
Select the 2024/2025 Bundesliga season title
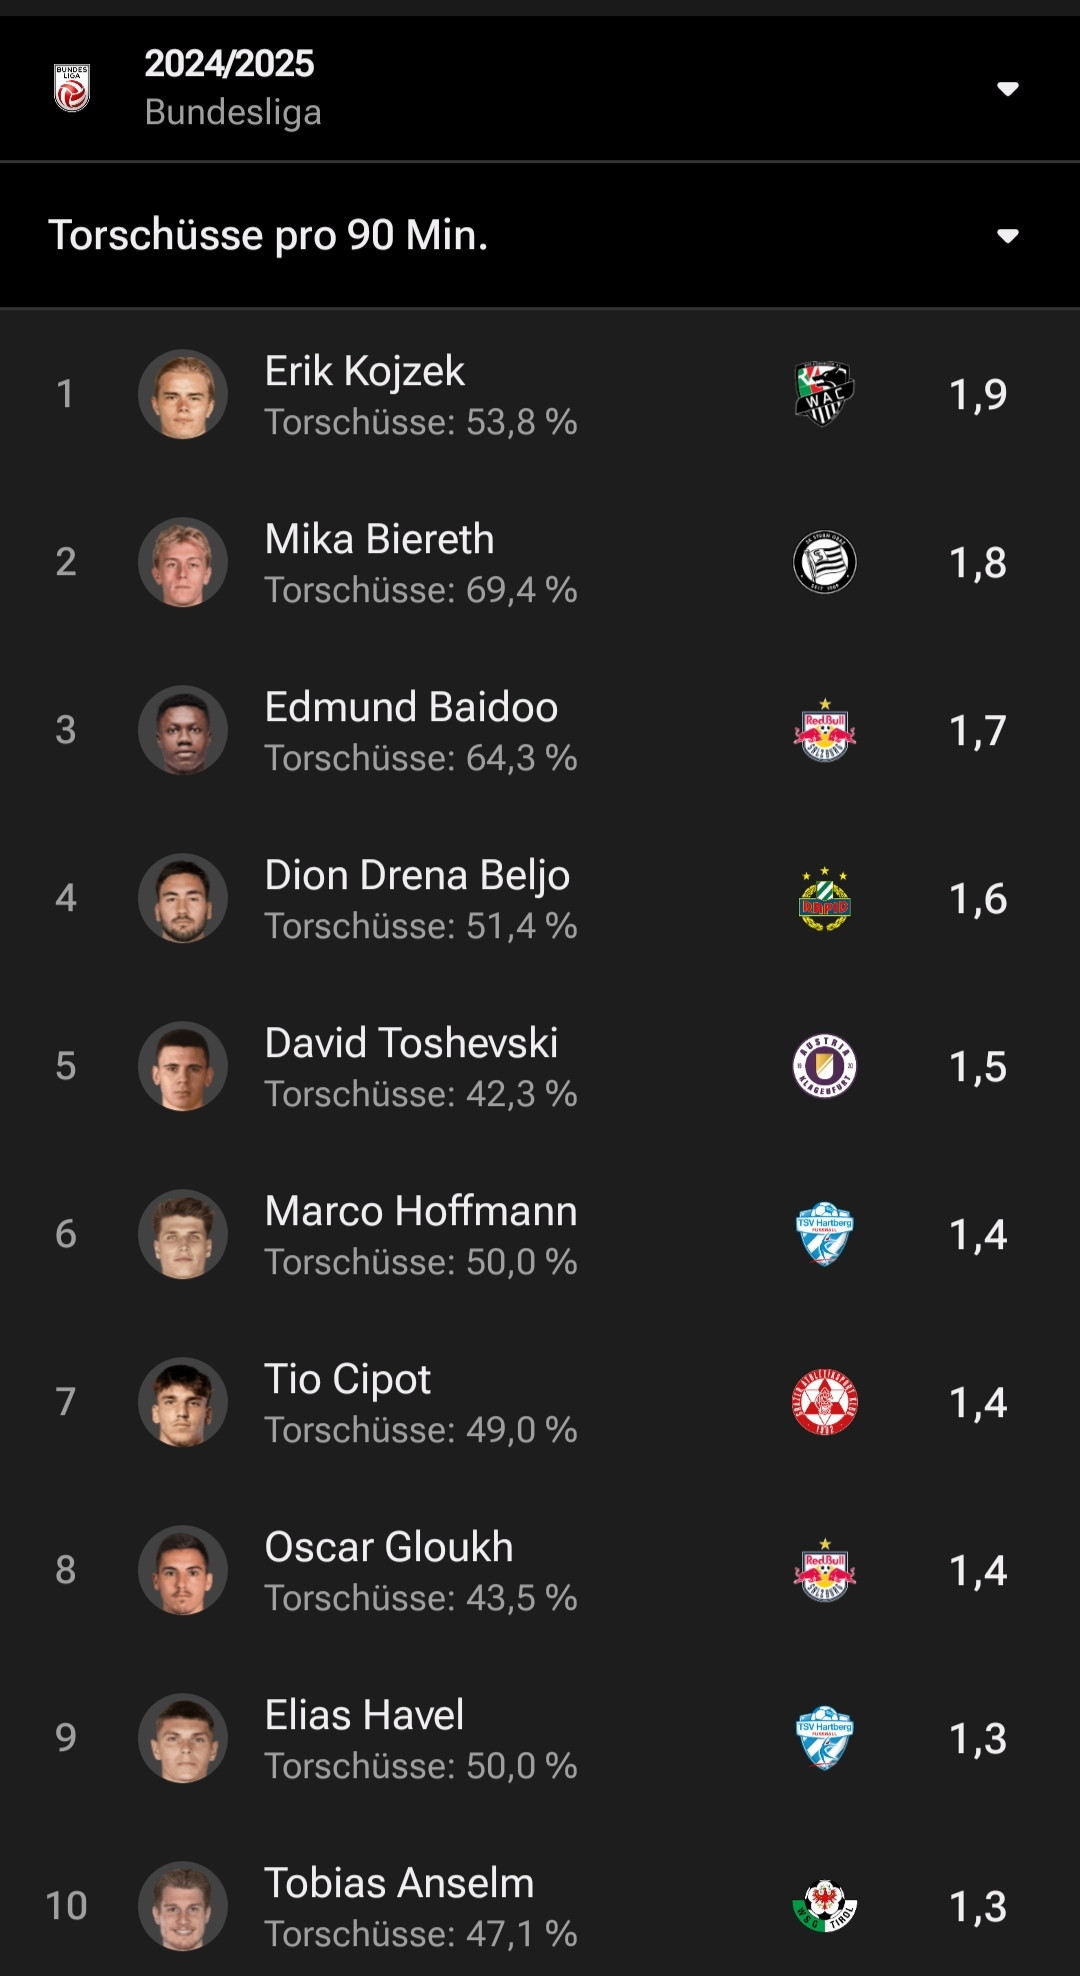pyautogui.click(x=230, y=66)
